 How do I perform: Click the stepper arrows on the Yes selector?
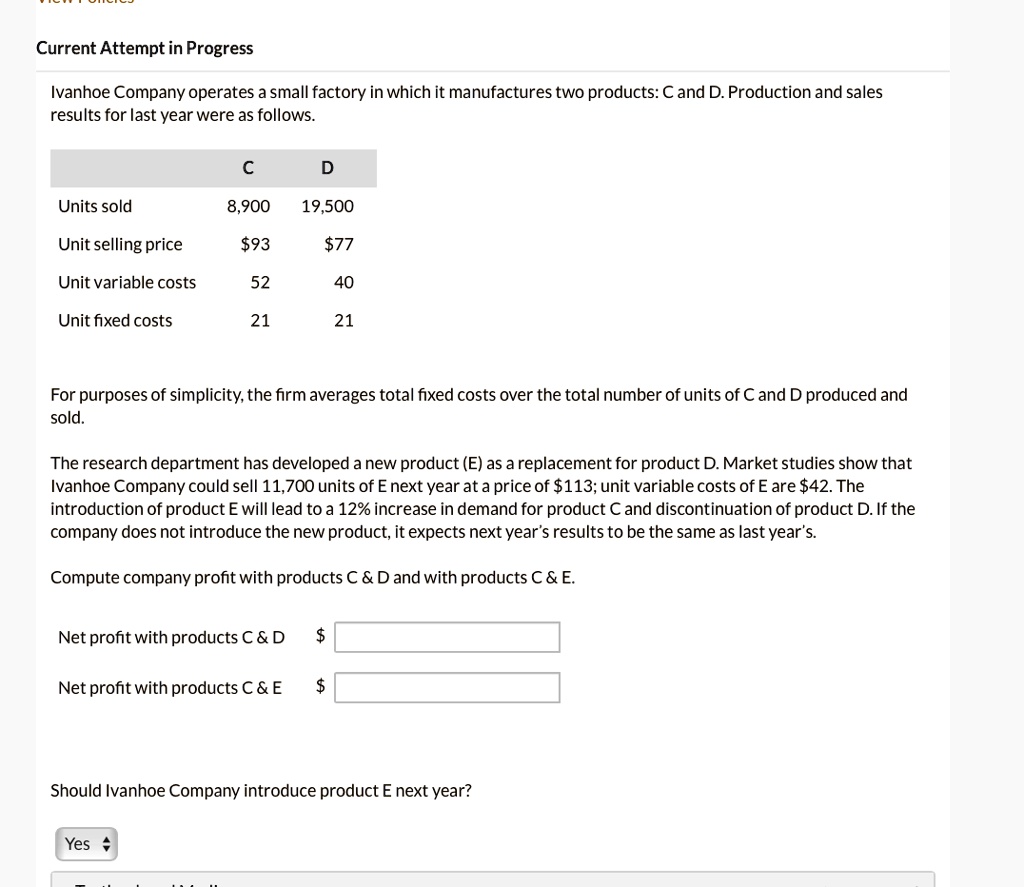[x=106, y=844]
